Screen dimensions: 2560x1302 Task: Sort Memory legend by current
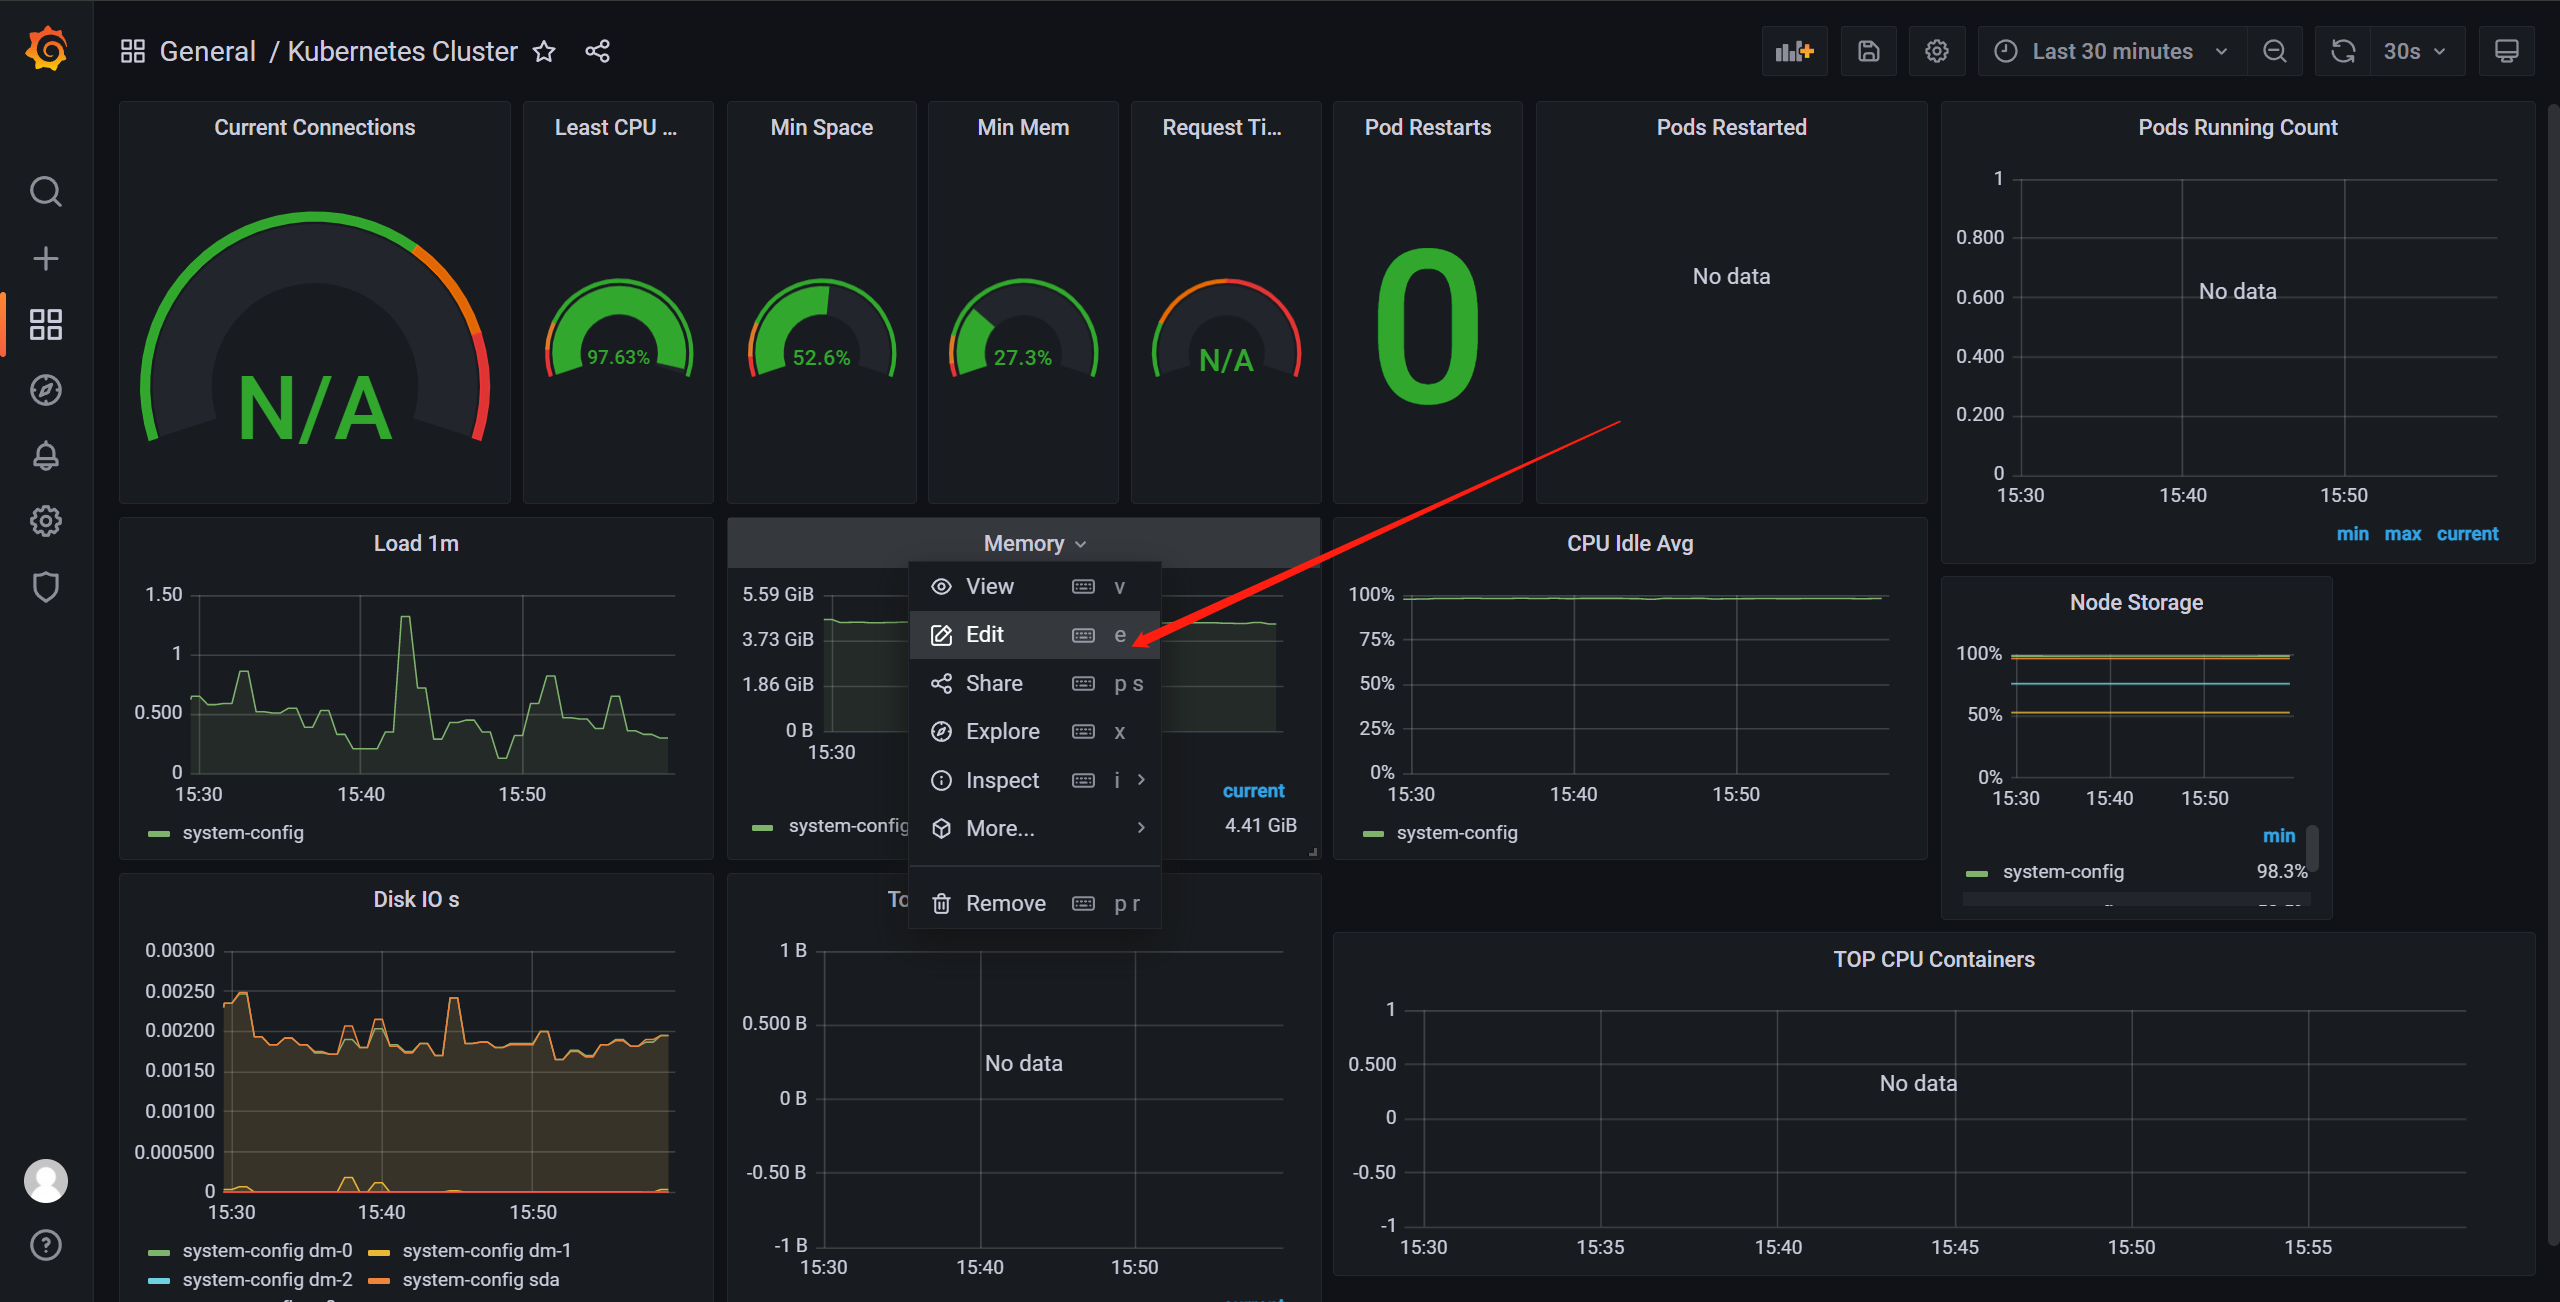1253,791
